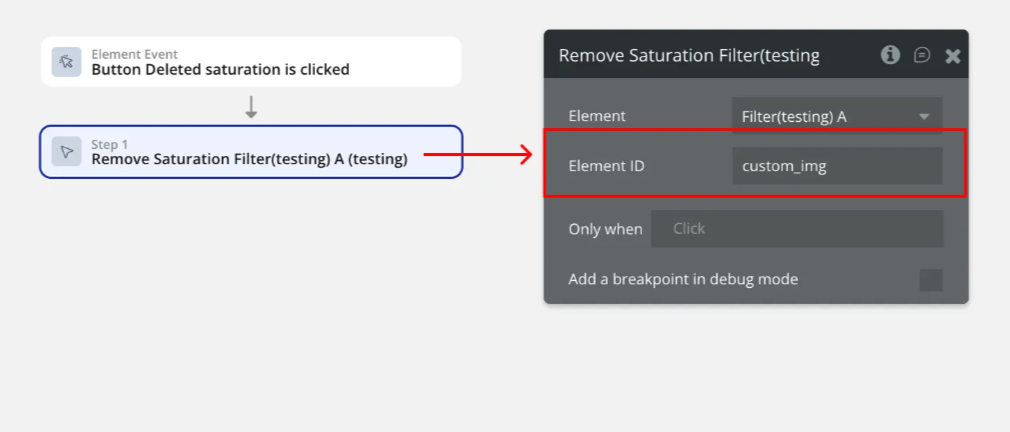
Task: Click the 'Element' label in panel
Action: click(597, 116)
